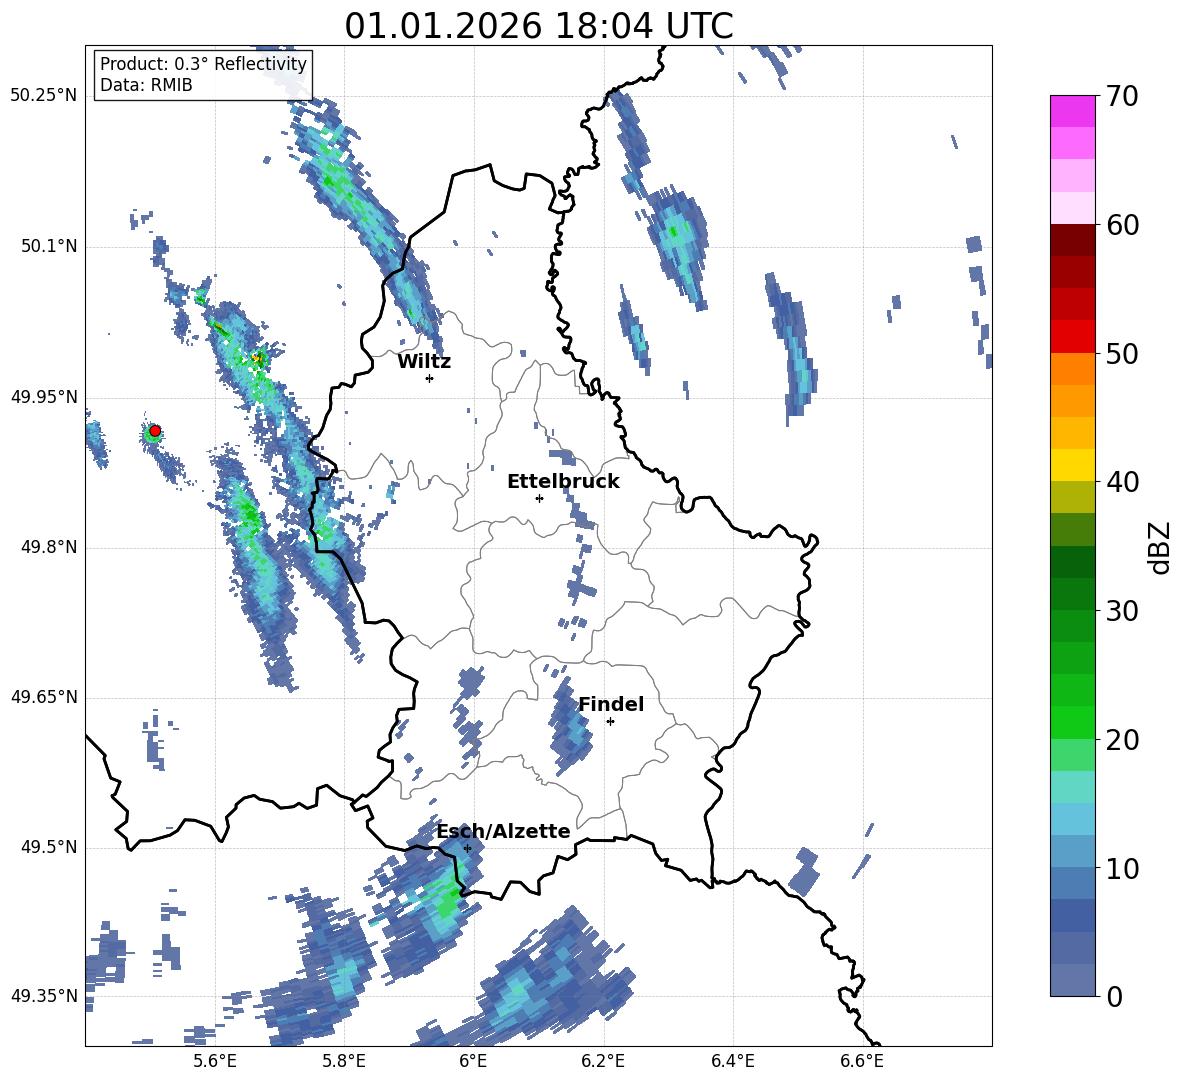Click the colorbar tick value 20

1122,740
